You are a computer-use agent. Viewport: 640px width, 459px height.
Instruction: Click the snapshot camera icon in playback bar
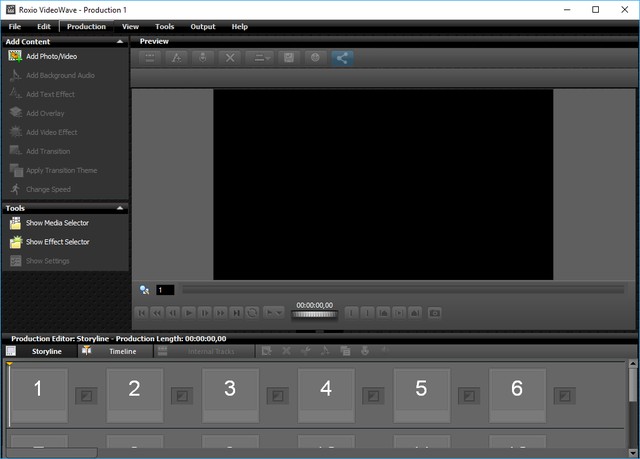[x=435, y=313]
